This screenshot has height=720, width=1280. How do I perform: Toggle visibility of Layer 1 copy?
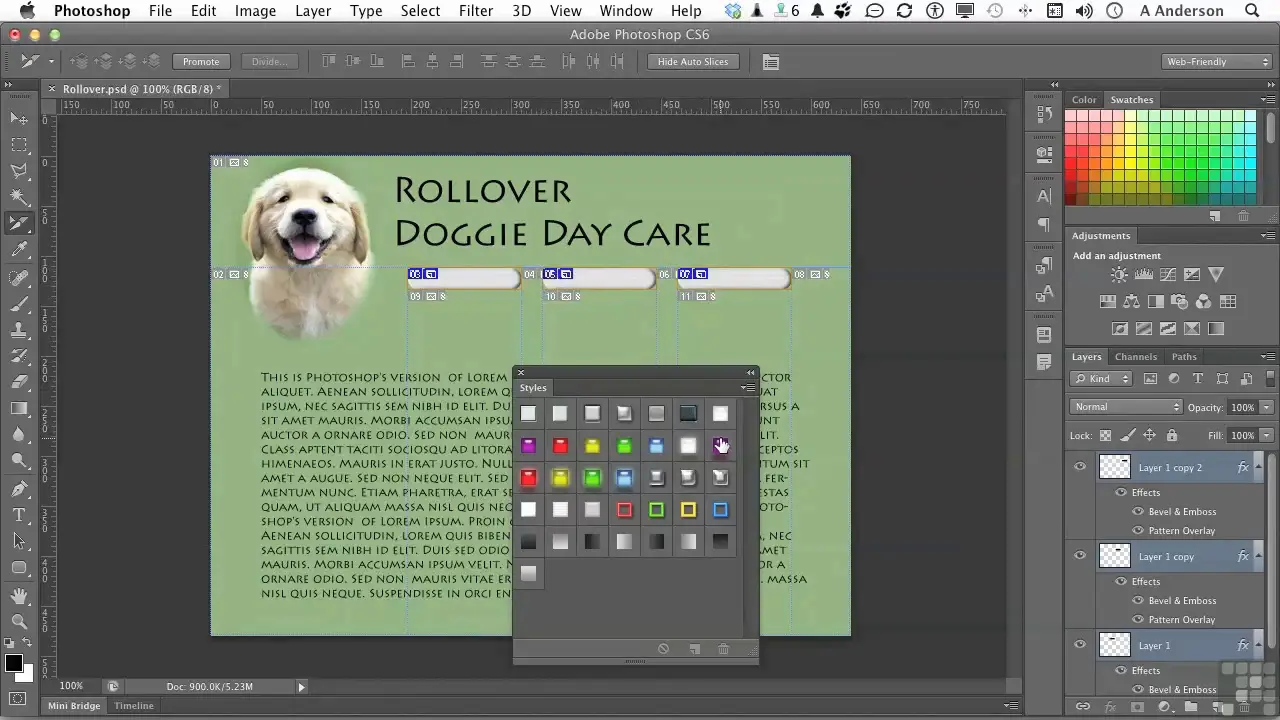click(x=1080, y=556)
